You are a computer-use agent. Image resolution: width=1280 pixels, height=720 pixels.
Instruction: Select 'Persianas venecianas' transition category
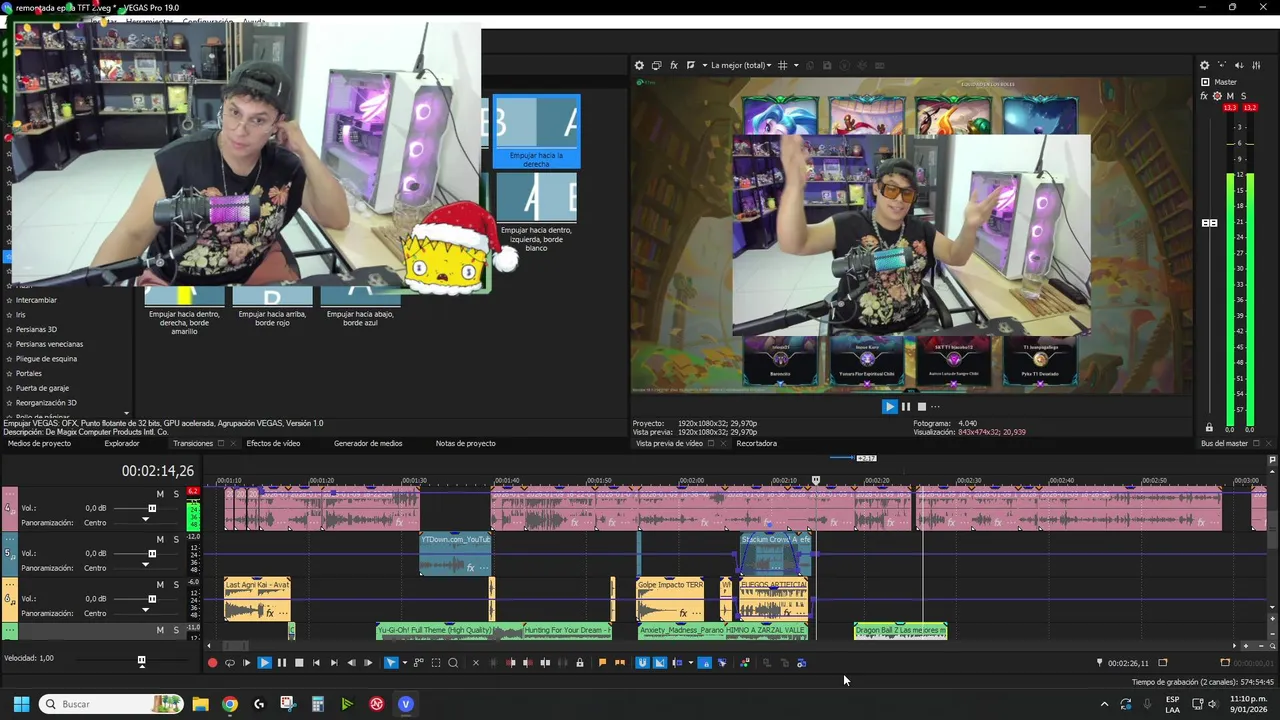49,344
